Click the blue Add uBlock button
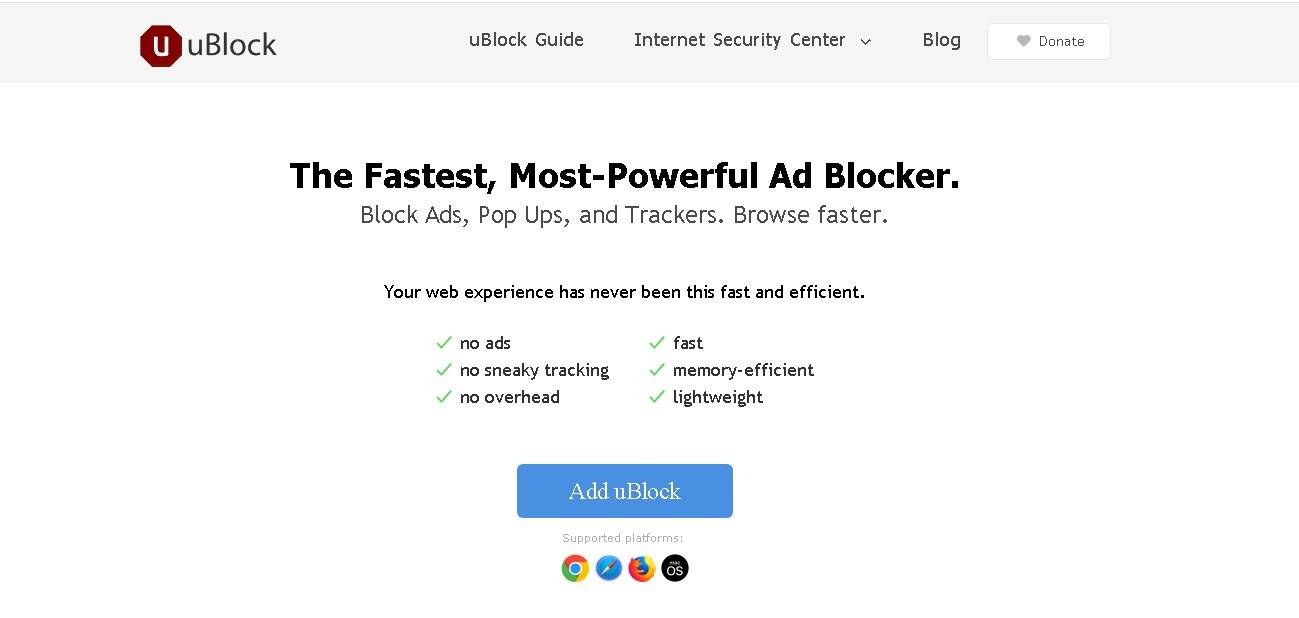1299x618 pixels. (625, 491)
